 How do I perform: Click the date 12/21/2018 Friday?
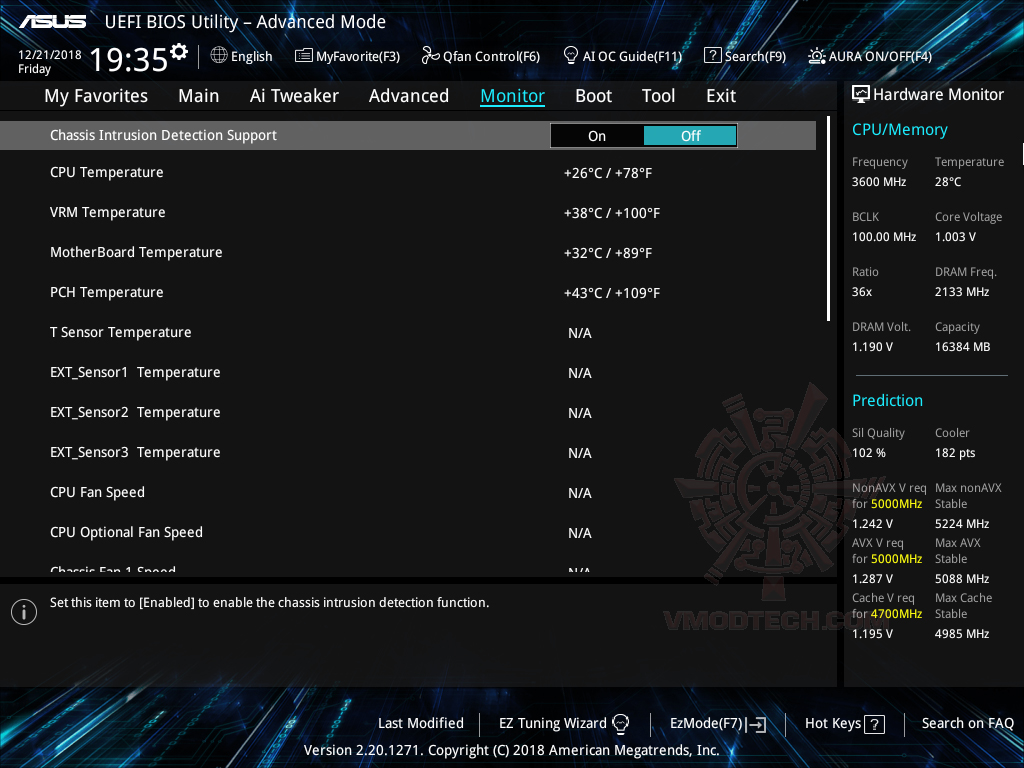tap(49, 61)
